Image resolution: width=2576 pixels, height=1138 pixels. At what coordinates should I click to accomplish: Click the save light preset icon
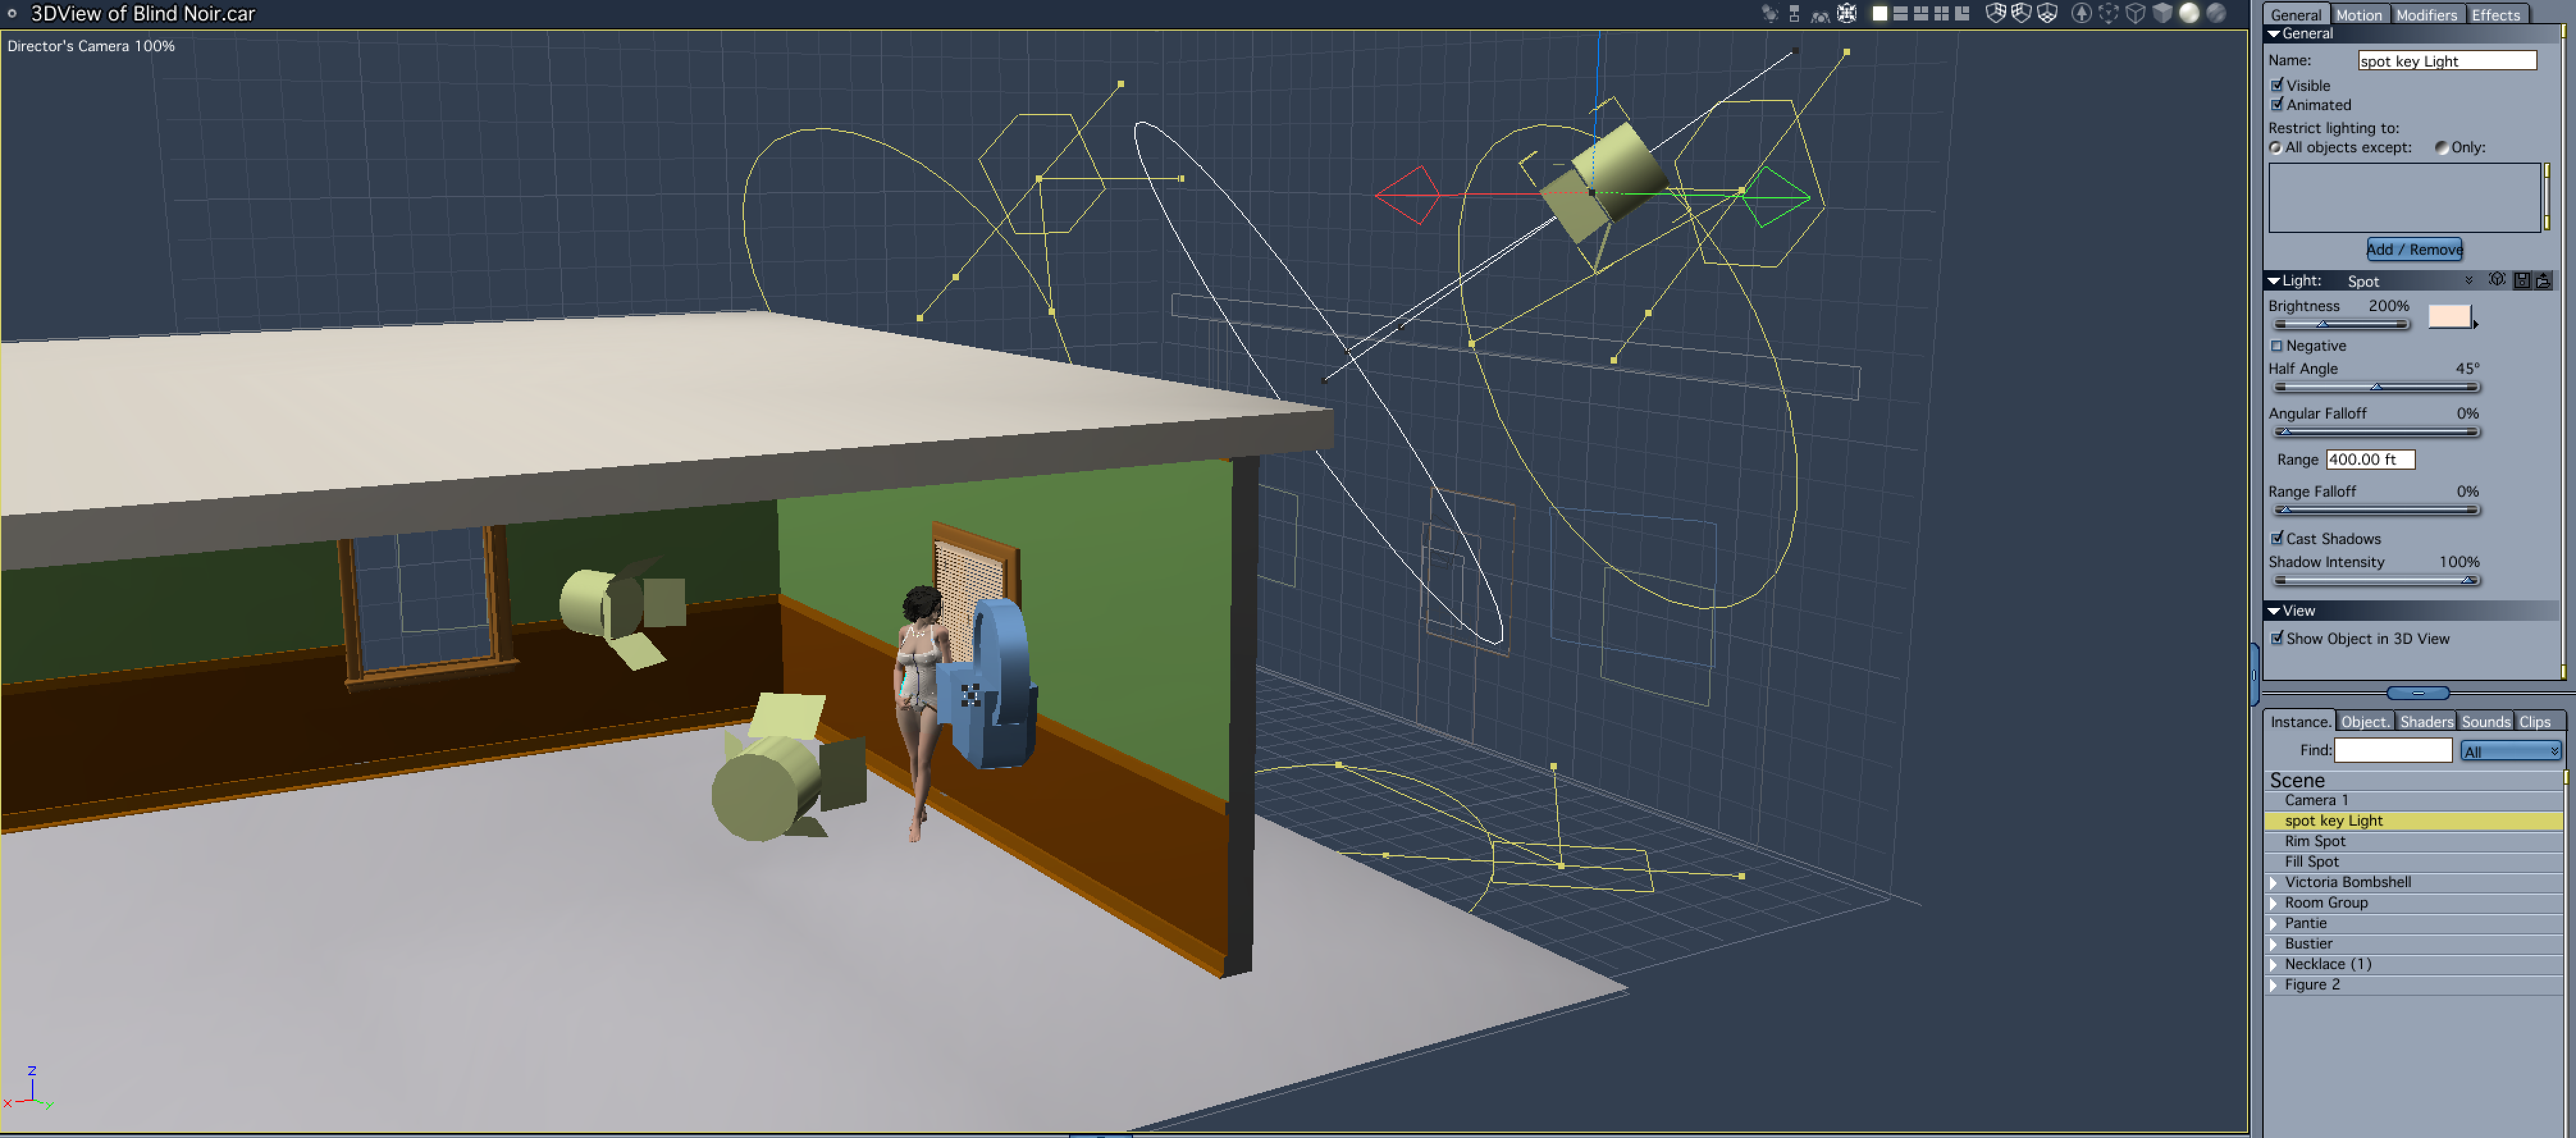coord(2522,281)
